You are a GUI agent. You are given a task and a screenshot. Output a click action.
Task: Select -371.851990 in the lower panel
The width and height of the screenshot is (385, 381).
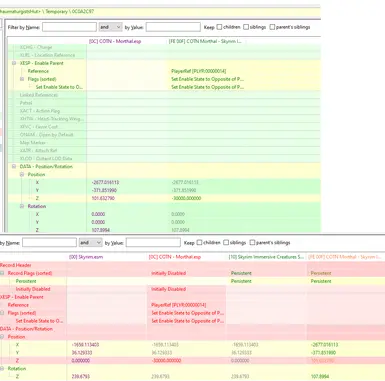point(323,353)
